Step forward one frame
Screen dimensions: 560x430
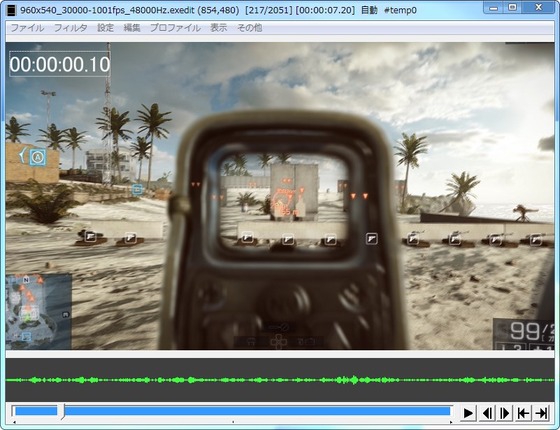[505, 413]
